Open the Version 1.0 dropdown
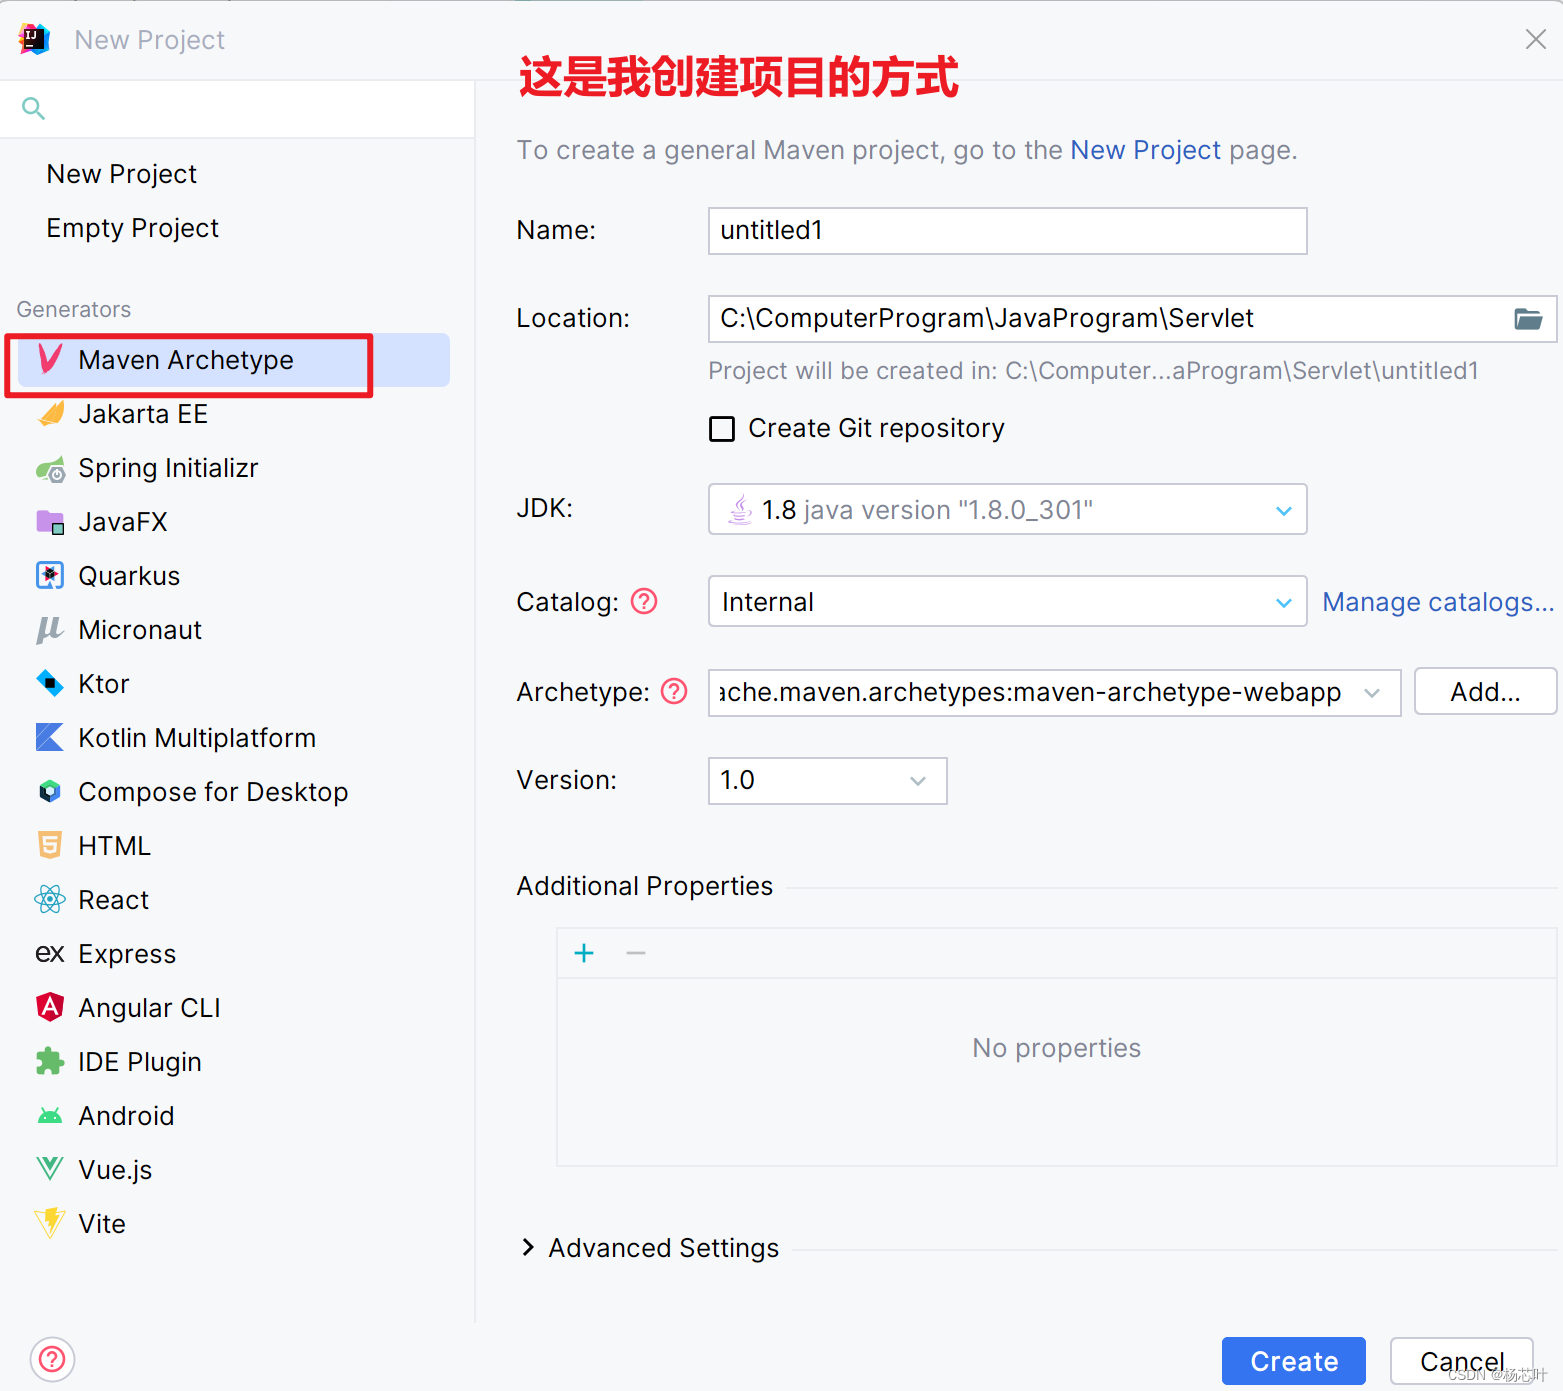The height and width of the screenshot is (1391, 1563). (x=918, y=781)
